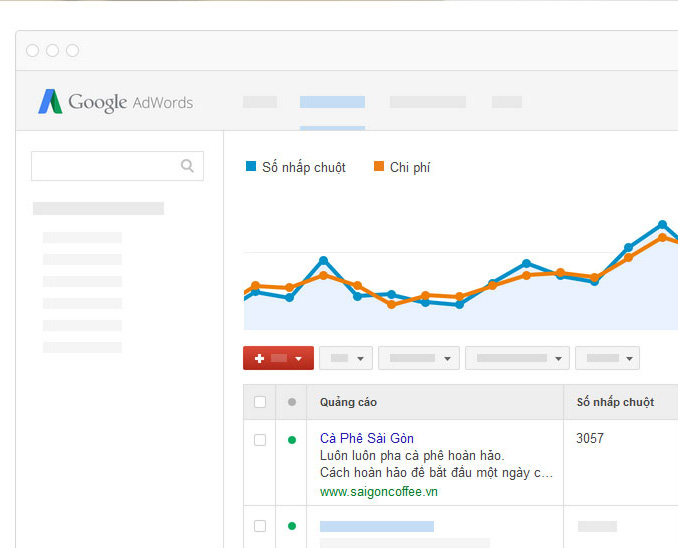Click inside the sidebar search field
Viewport: 678px width, 548px height.
[105, 166]
